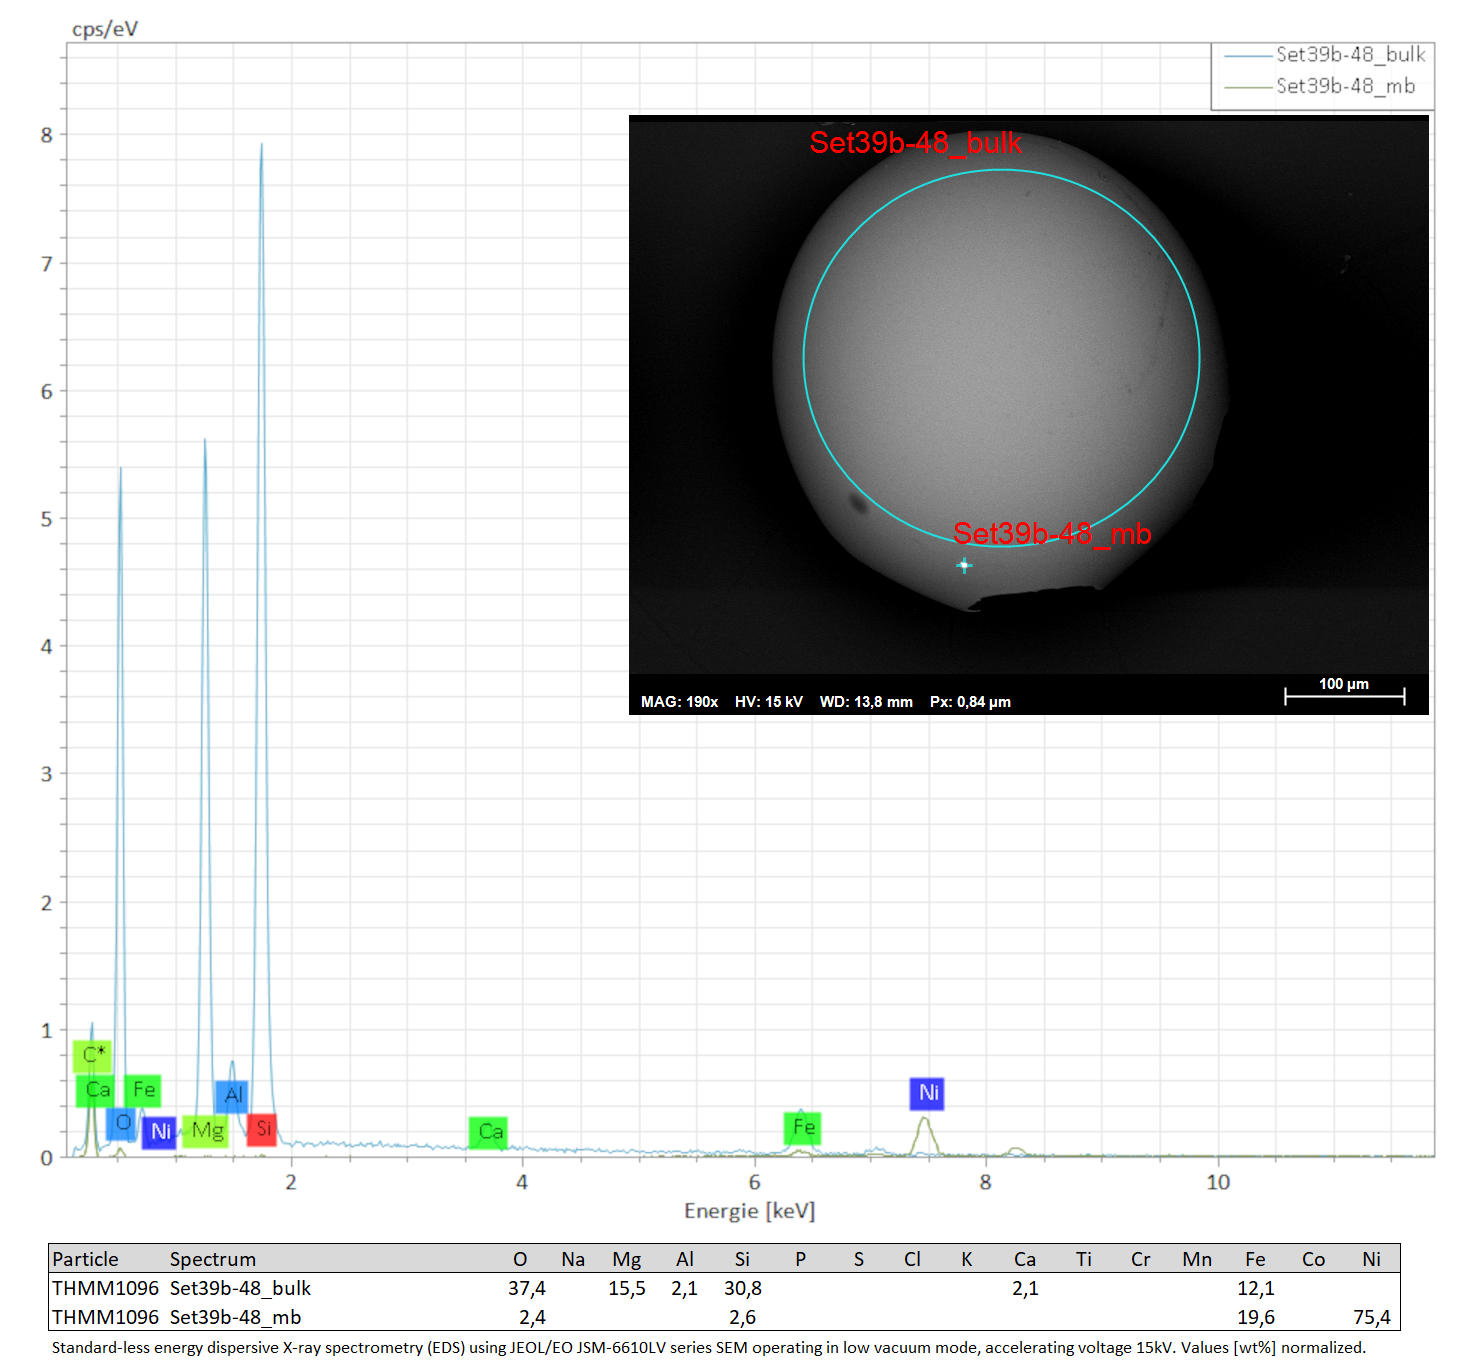Click the green Fe label next to the oxygen peak

(143, 1089)
